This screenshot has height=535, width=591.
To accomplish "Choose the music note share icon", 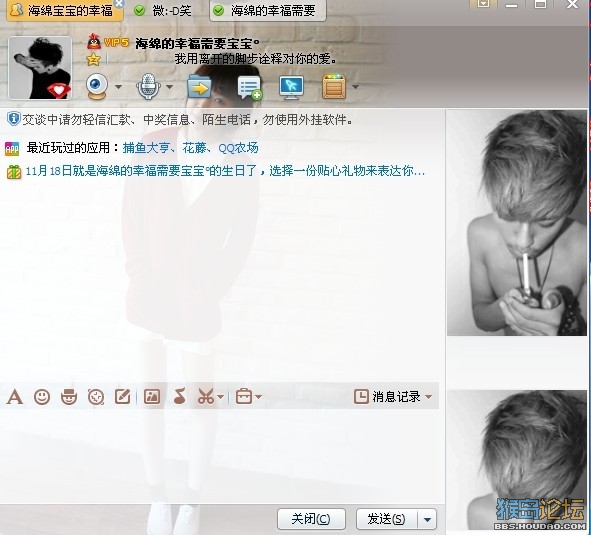I will (179, 397).
